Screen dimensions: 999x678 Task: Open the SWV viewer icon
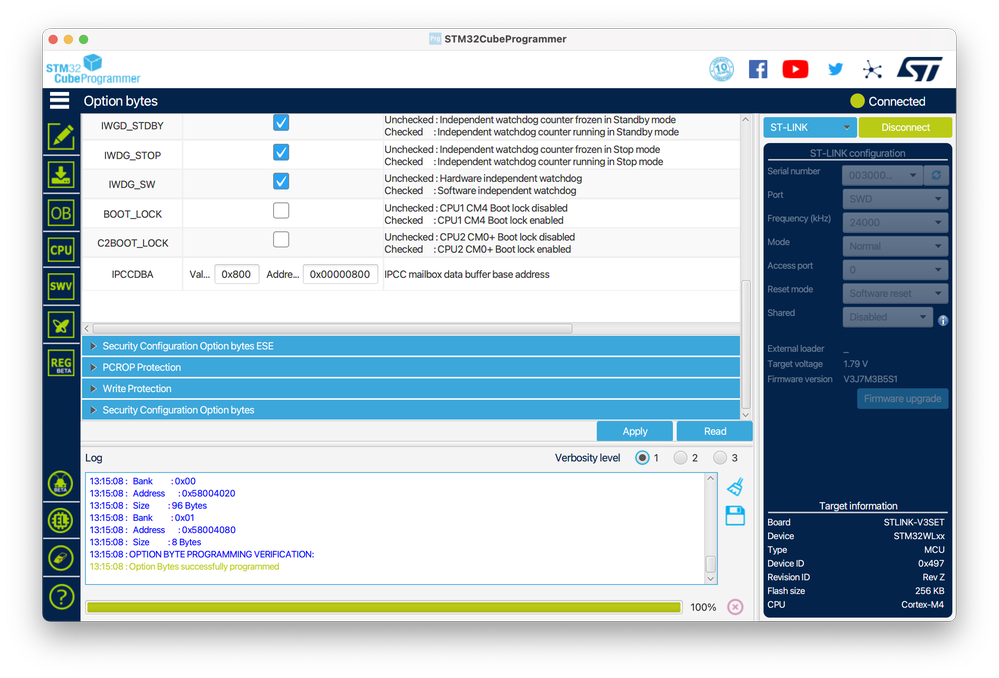pyautogui.click(x=61, y=286)
